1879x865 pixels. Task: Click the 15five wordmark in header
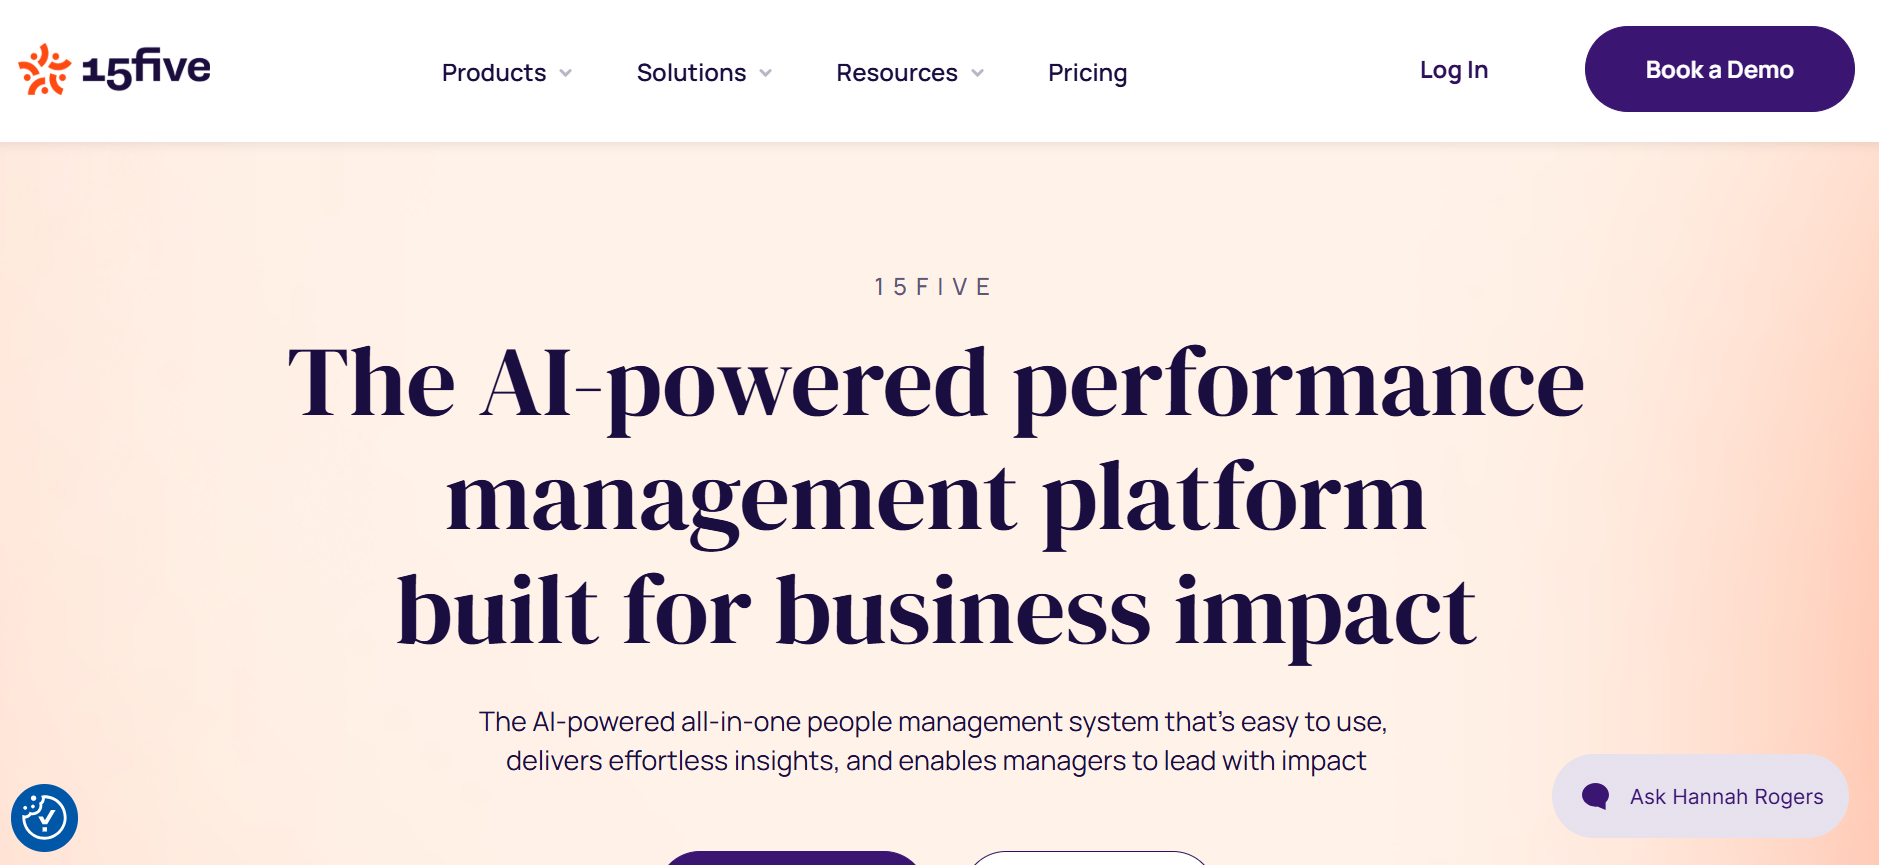pos(146,68)
